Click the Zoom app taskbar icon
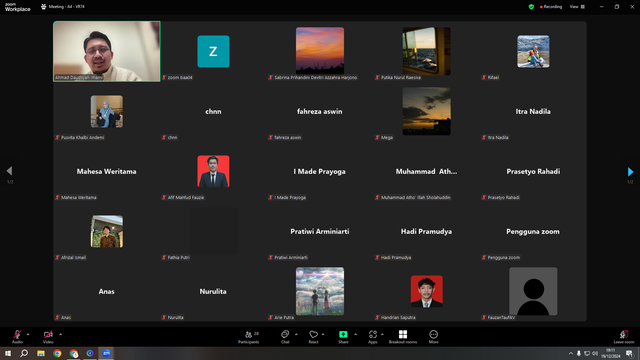Screen dimensions: 640x360 [x=107, y=353]
